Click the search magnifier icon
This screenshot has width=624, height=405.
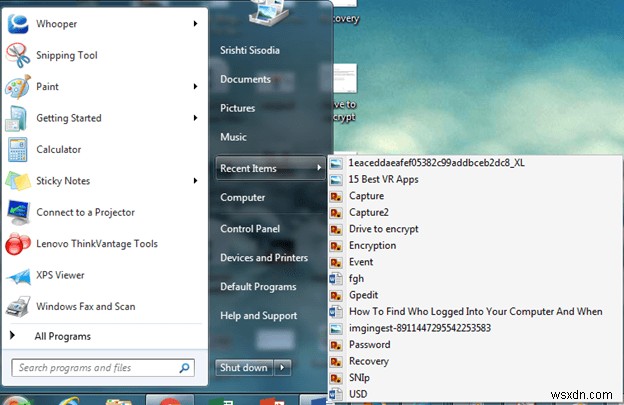[184, 368]
